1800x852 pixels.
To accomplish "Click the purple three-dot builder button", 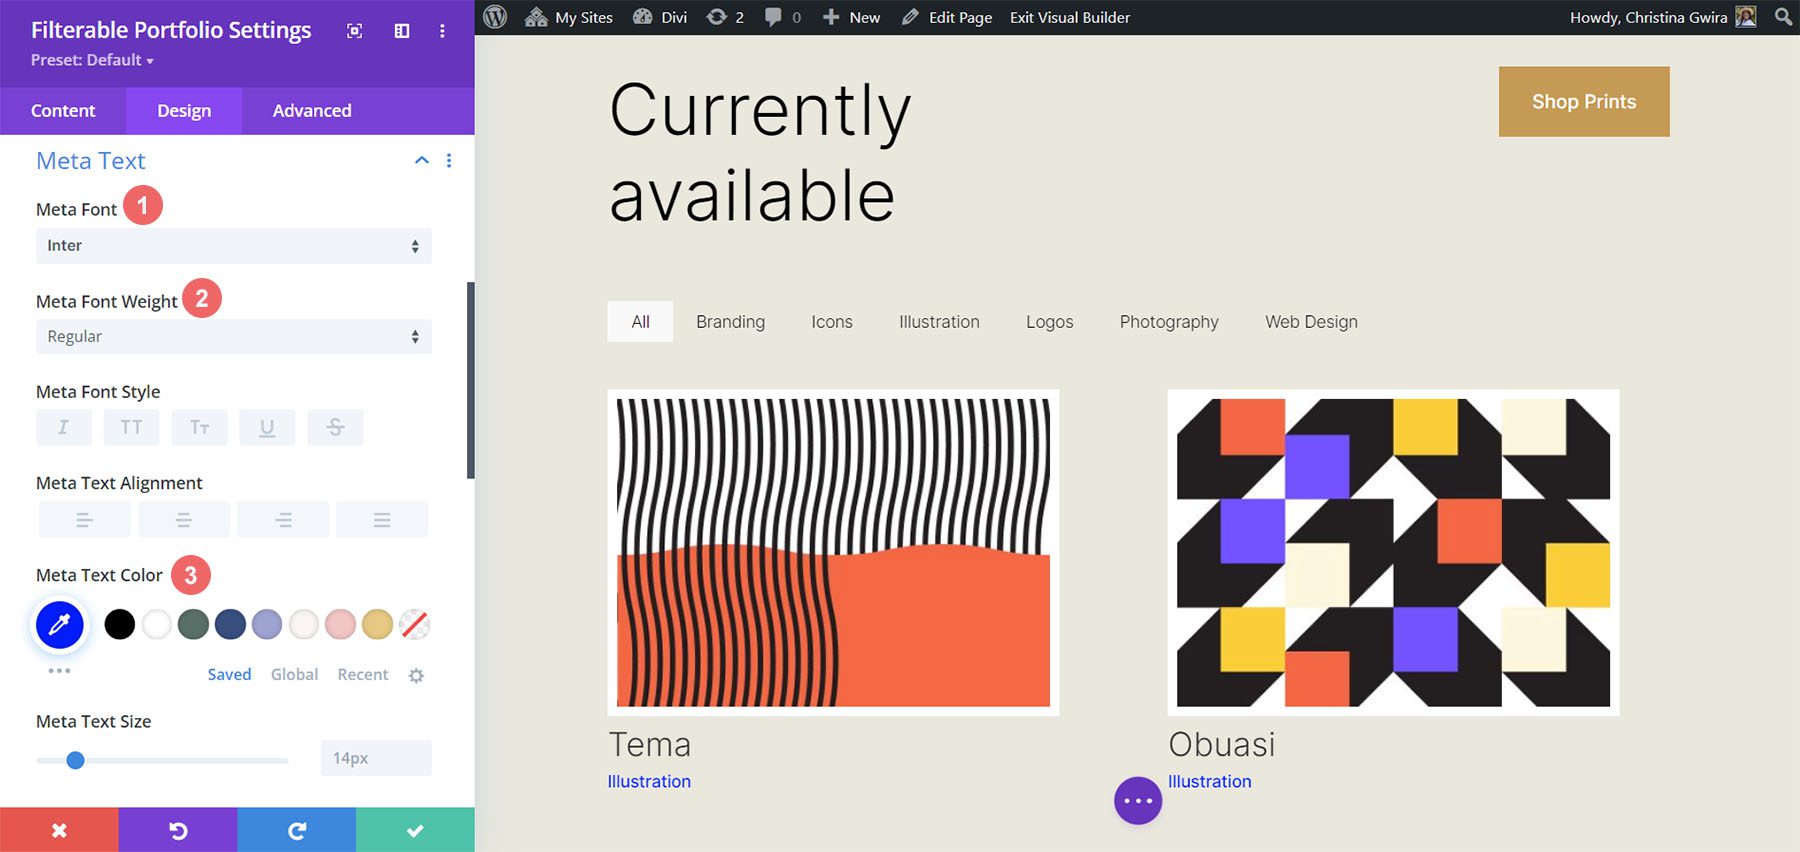I will click(1138, 801).
